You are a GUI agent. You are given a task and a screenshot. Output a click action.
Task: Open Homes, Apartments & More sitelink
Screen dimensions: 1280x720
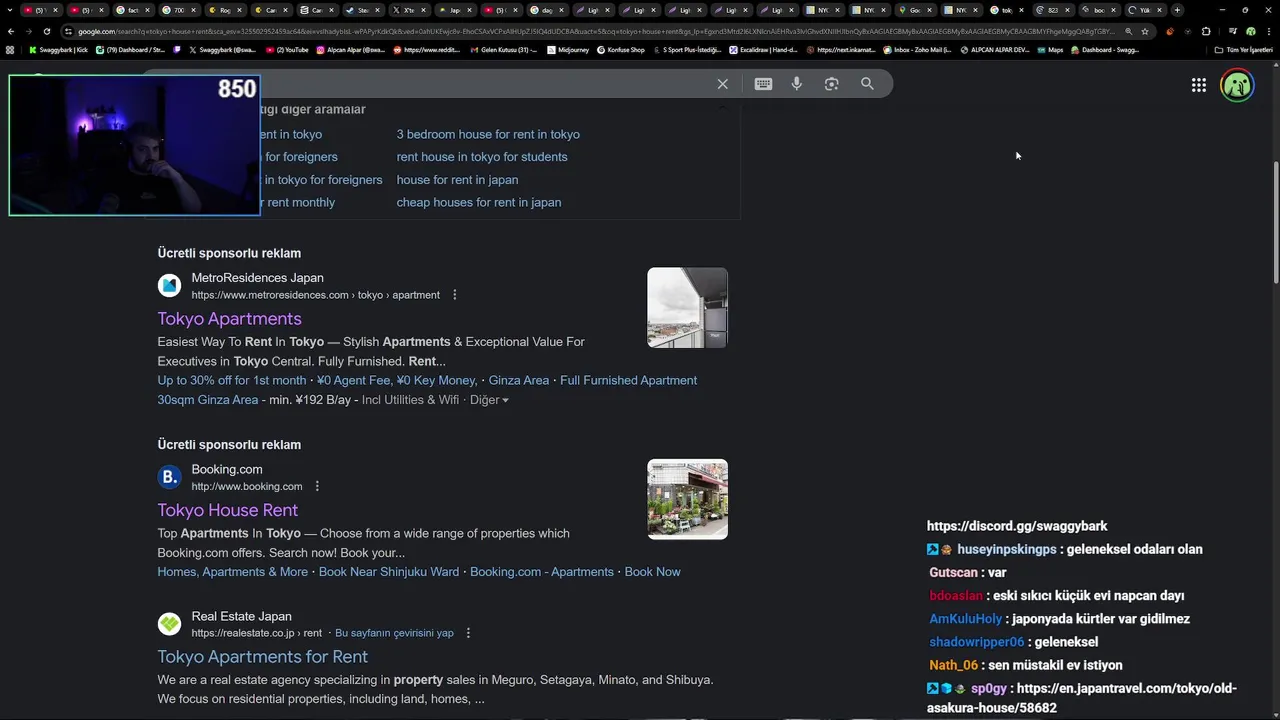(x=232, y=572)
